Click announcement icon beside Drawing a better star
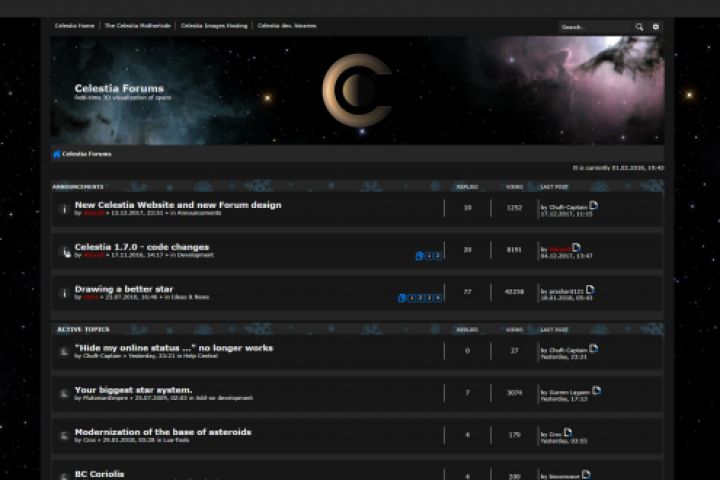The image size is (720, 480). [x=64, y=293]
